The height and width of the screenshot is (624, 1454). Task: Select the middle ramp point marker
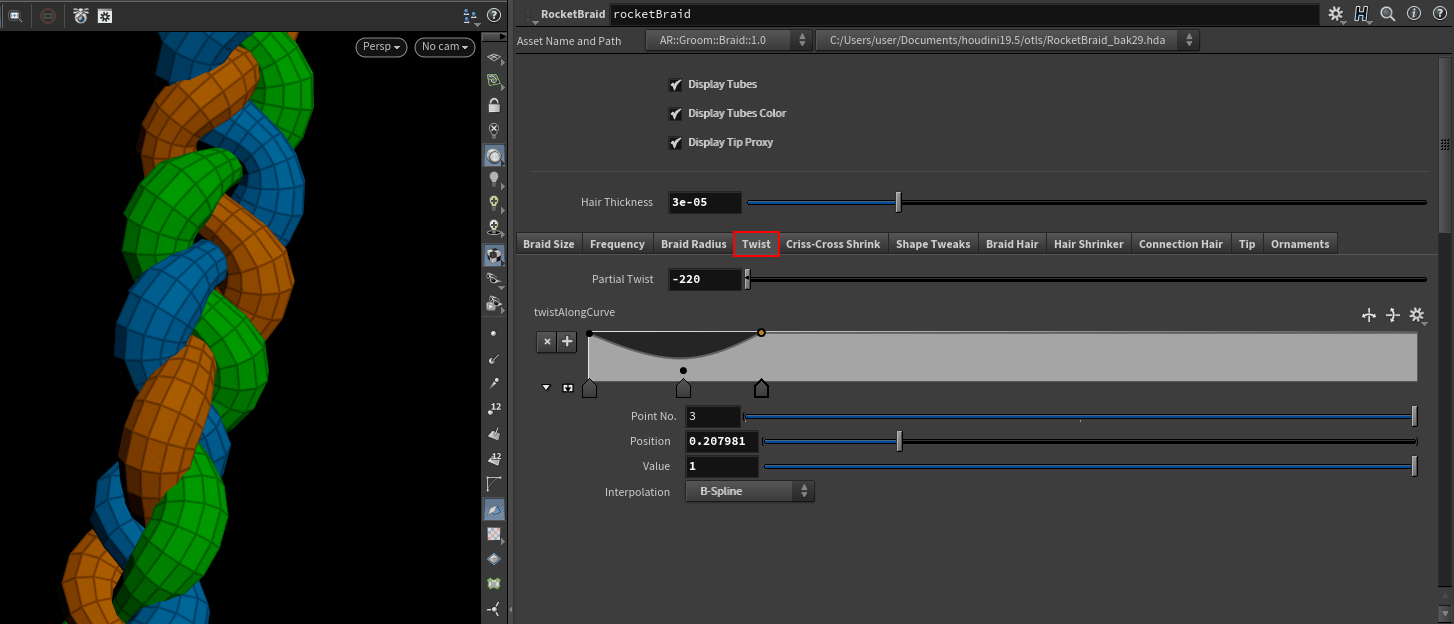(683, 387)
